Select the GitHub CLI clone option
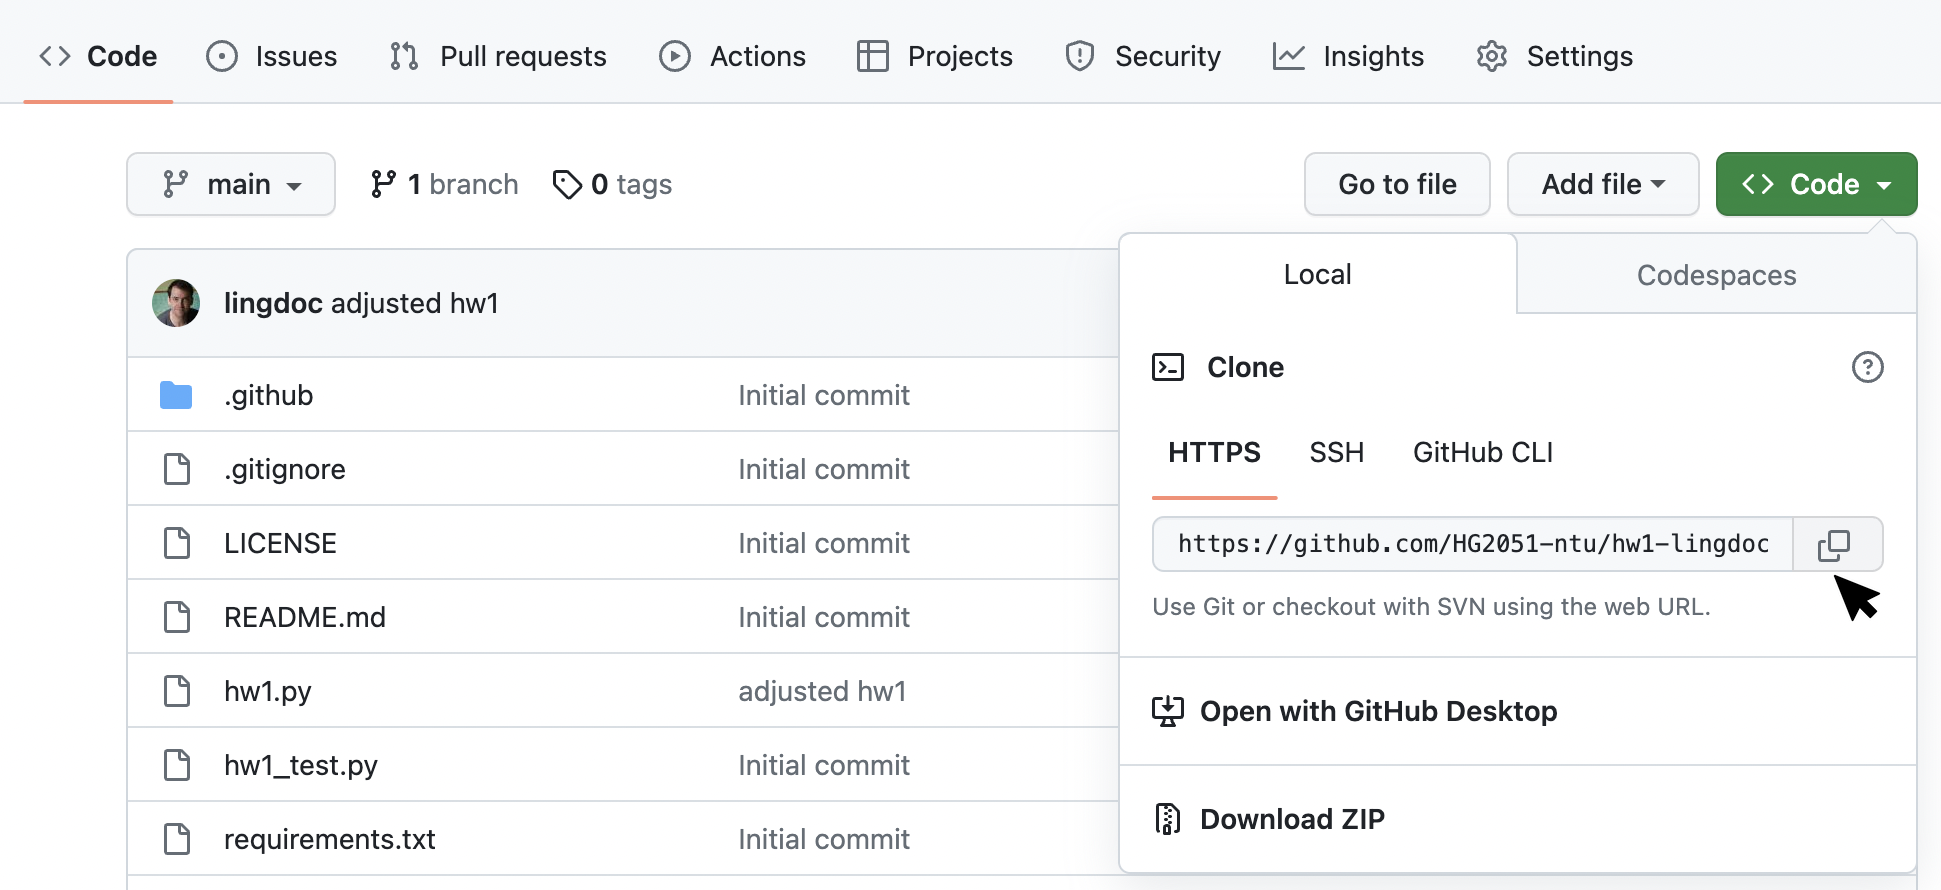1941x890 pixels. pyautogui.click(x=1482, y=453)
